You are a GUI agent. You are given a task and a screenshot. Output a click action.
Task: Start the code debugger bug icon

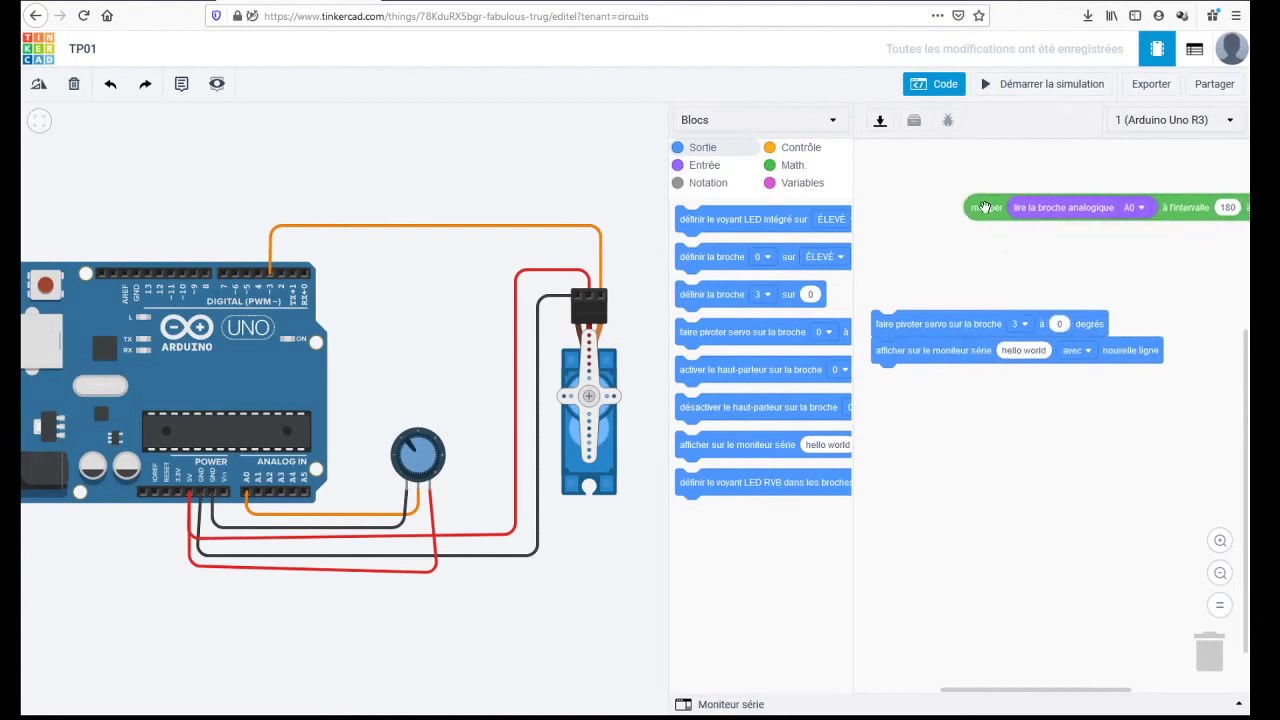(948, 120)
